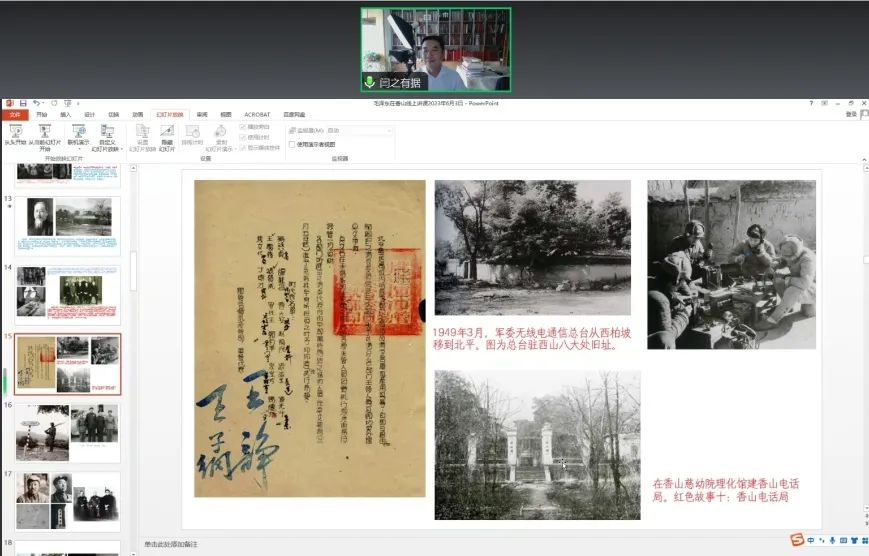Click the microphone voice input icon in Sogou bar
869x556 pixels.
pyautogui.click(x=832, y=540)
